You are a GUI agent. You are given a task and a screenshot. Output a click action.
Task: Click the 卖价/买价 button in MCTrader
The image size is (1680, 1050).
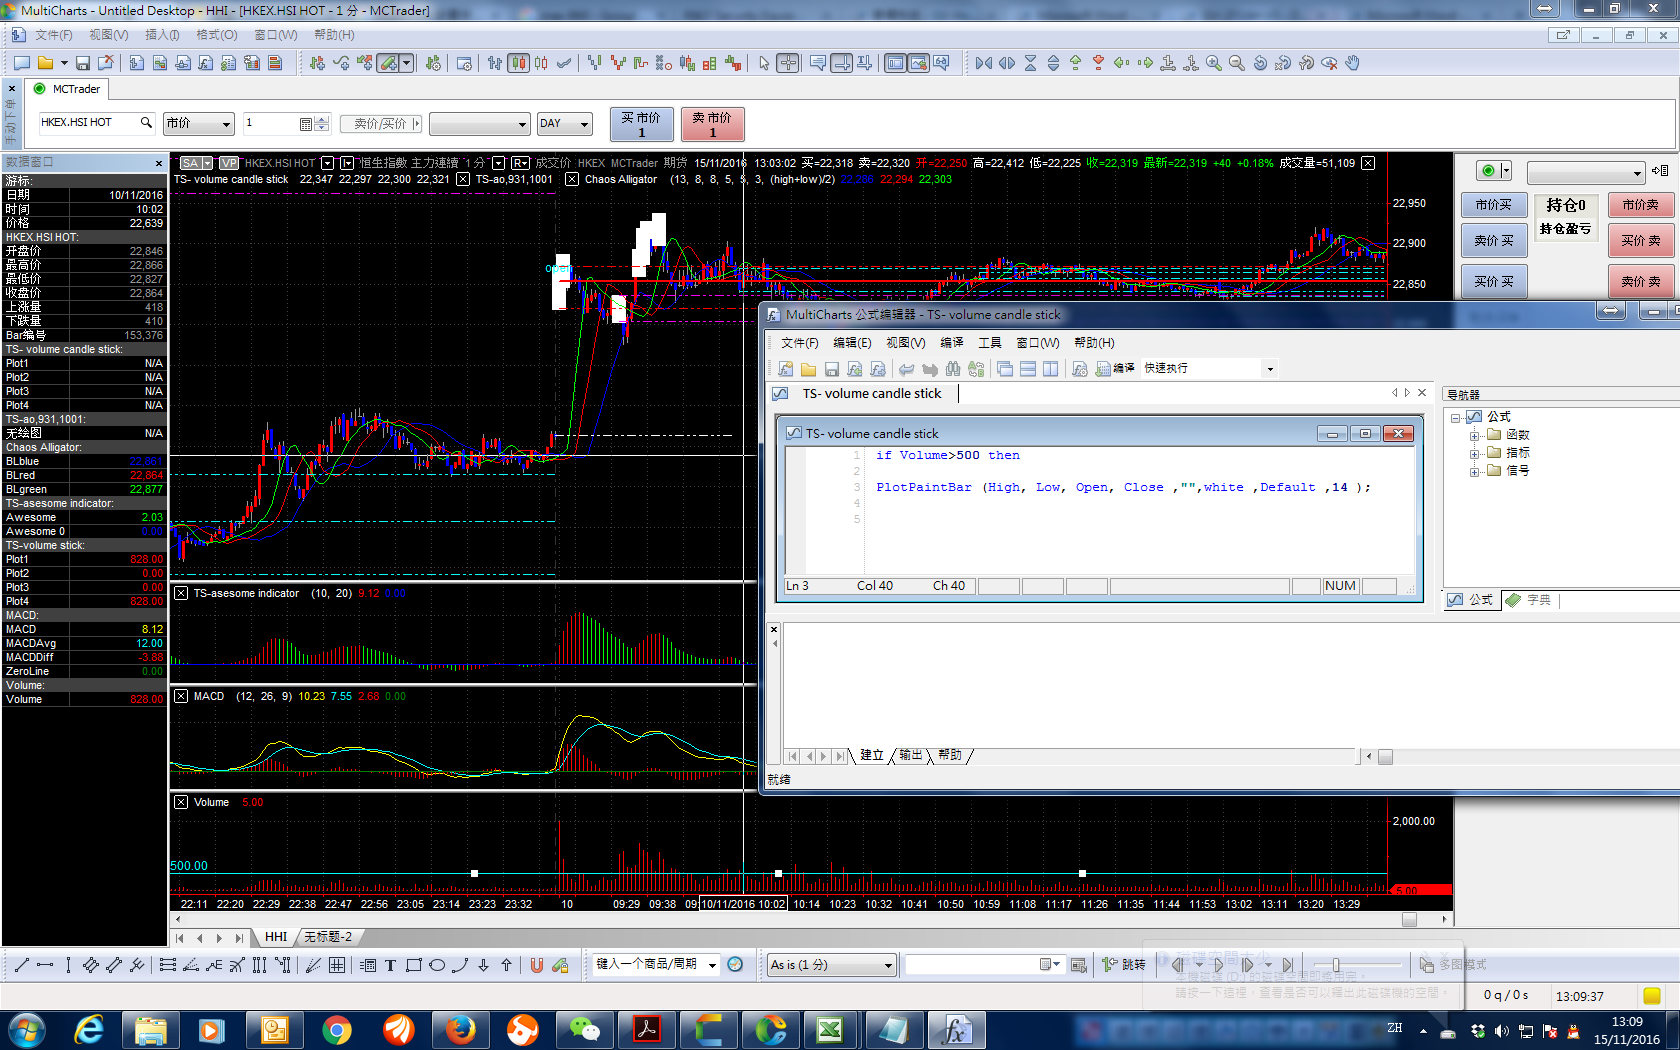[380, 124]
